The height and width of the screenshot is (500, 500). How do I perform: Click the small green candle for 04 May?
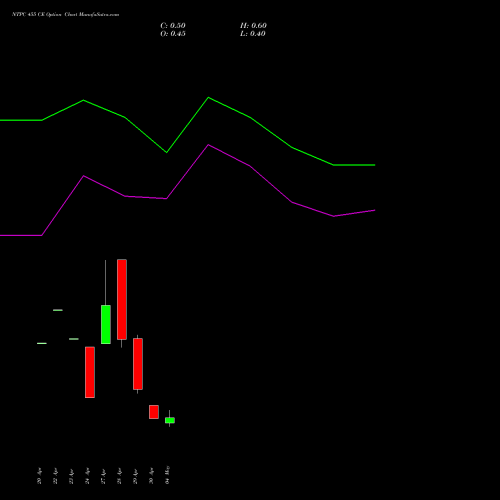[170, 420]
